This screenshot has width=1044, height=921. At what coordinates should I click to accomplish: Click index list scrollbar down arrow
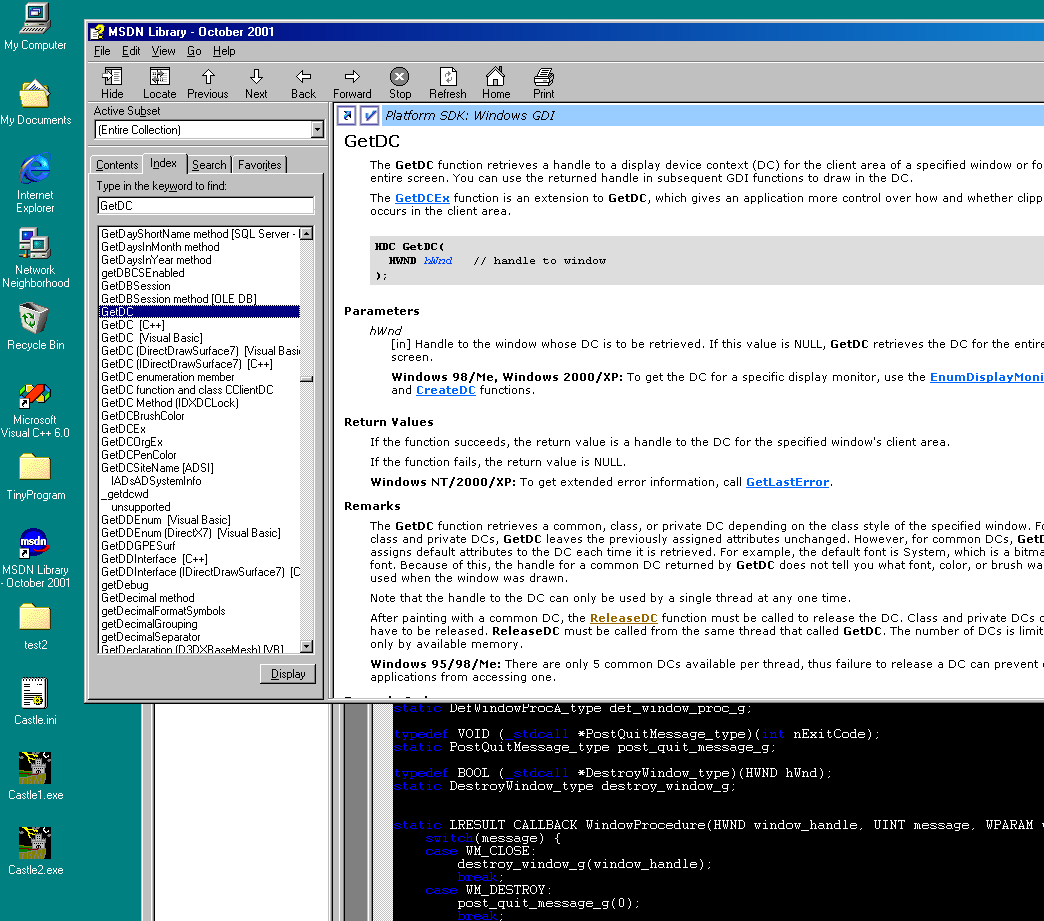(306, 646)
